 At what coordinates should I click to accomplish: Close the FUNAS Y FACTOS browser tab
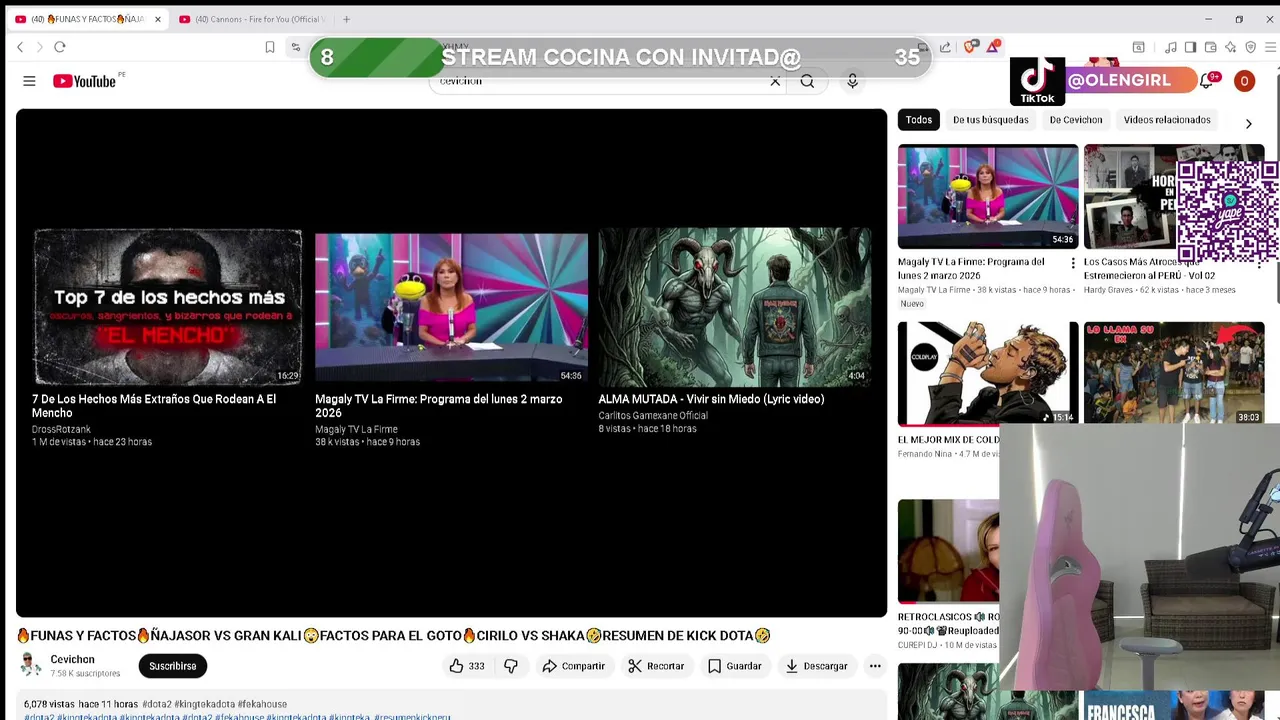tap(157, 19)
